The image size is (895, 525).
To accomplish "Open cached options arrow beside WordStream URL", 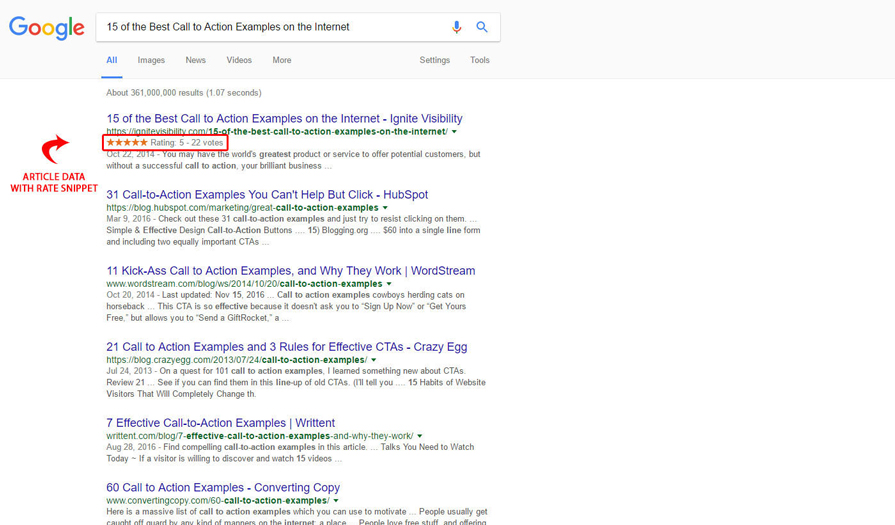I will pos(389,284).
